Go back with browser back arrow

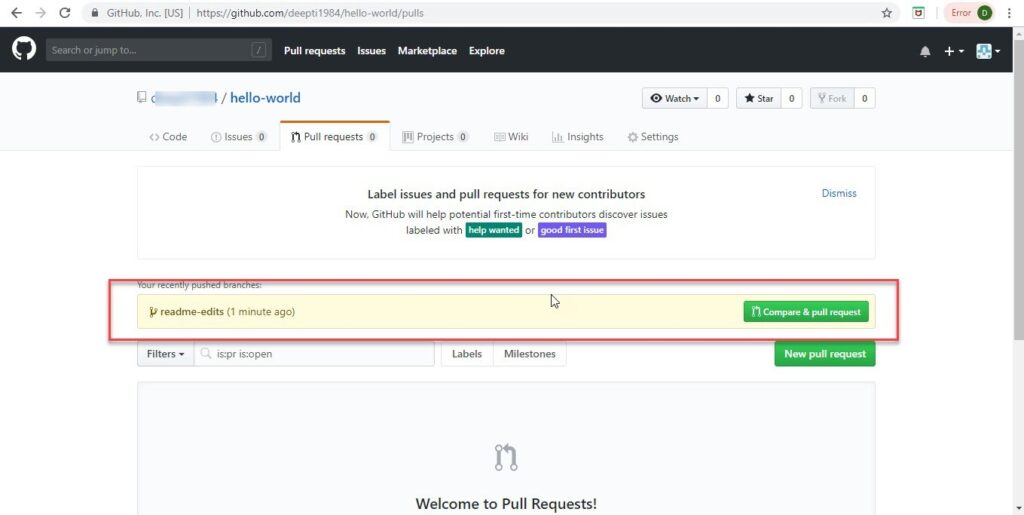coord(16,13)
